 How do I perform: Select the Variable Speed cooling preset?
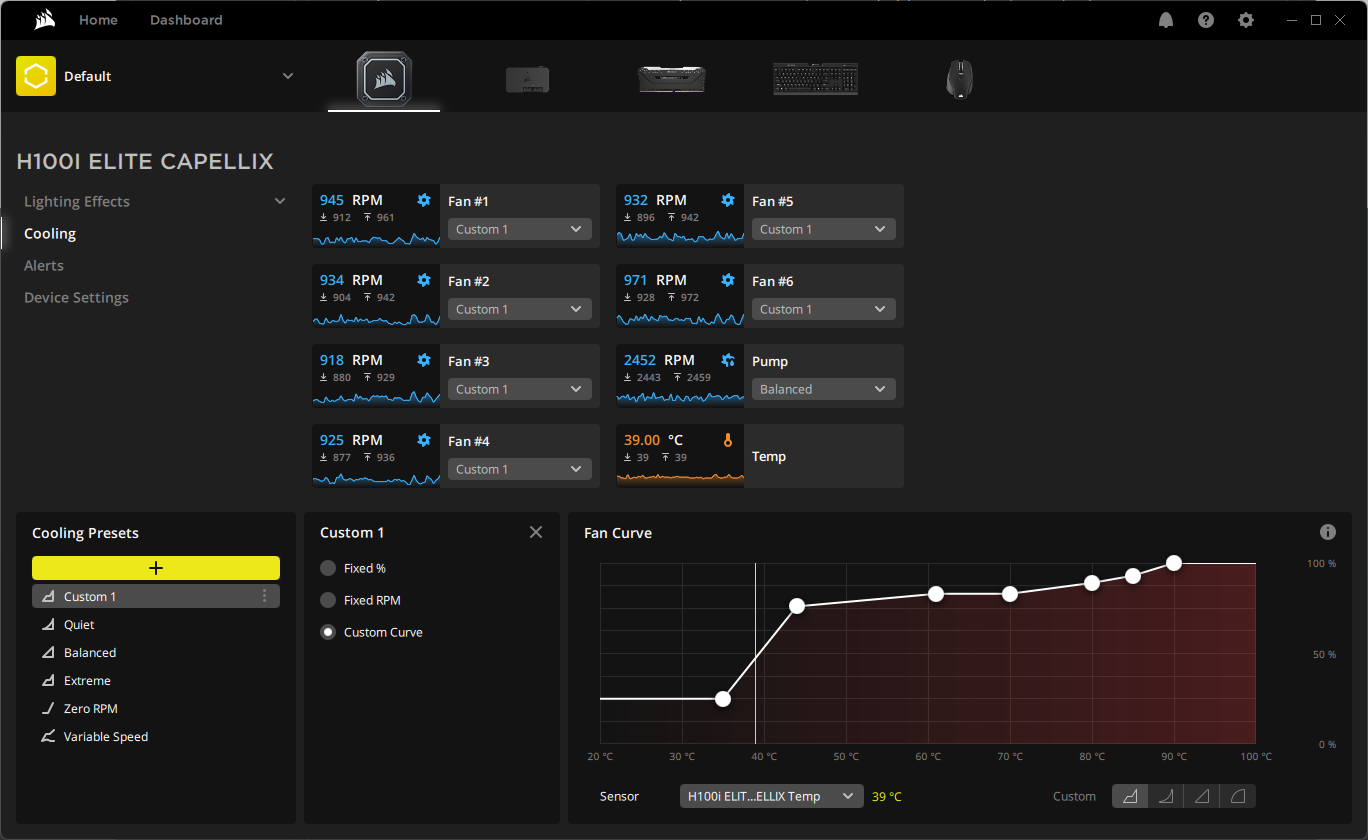(156, 736)
